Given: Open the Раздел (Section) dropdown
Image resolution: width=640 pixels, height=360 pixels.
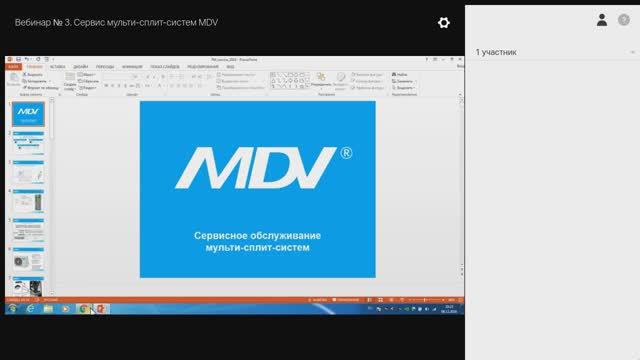Looking at the screenshot, I should pos(88,88).
